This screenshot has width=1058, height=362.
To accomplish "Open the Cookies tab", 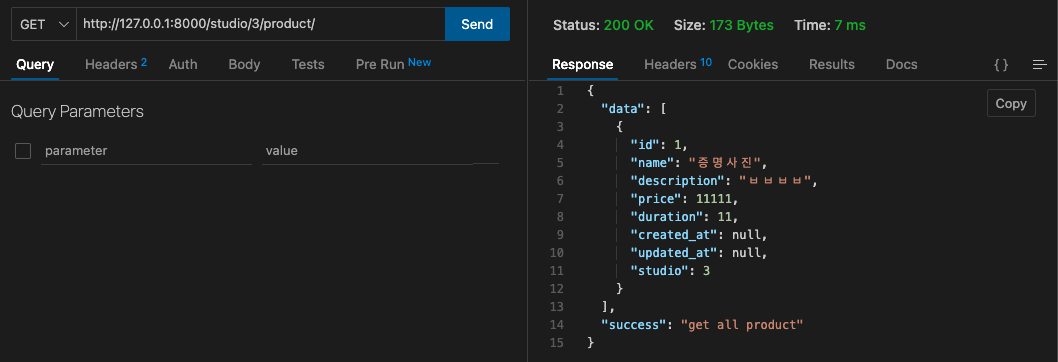I will [x=752, y=64].
